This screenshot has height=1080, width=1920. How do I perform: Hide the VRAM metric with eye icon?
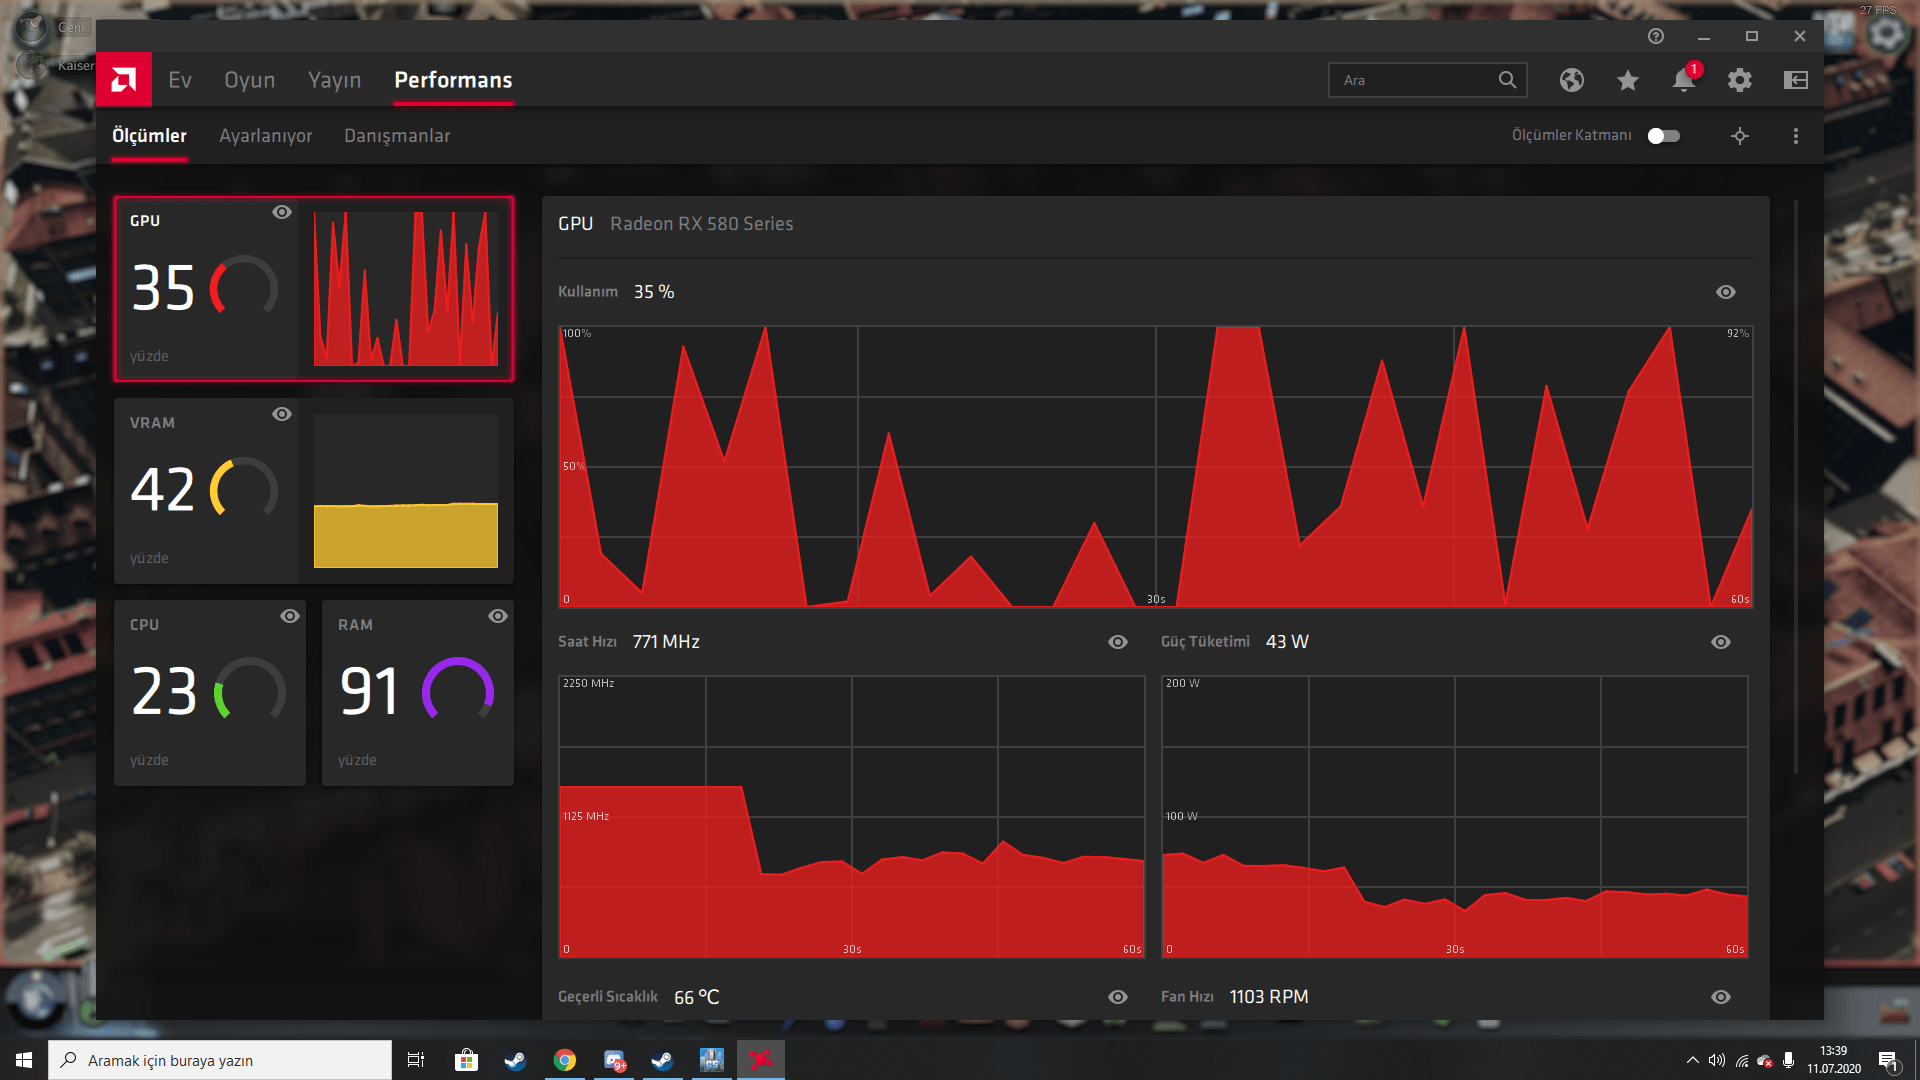(x=282, y=414)
